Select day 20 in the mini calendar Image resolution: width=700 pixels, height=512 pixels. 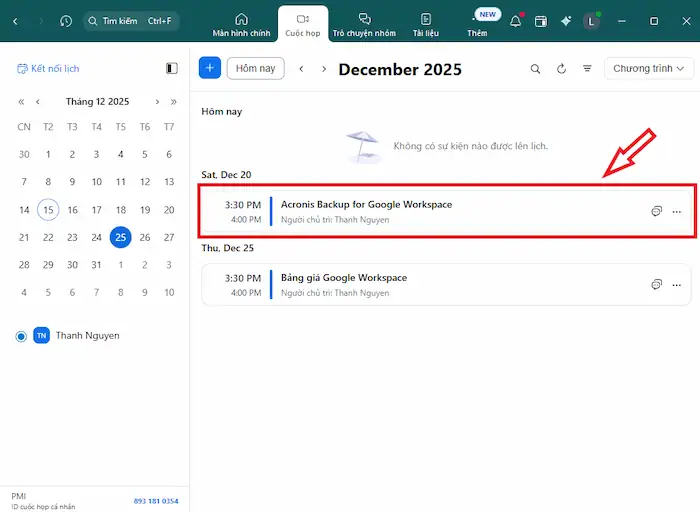(x=169, y=210)
